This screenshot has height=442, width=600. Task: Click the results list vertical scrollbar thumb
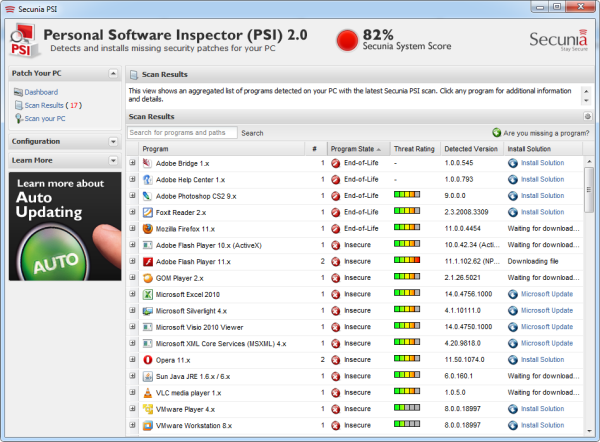(589, 190)
